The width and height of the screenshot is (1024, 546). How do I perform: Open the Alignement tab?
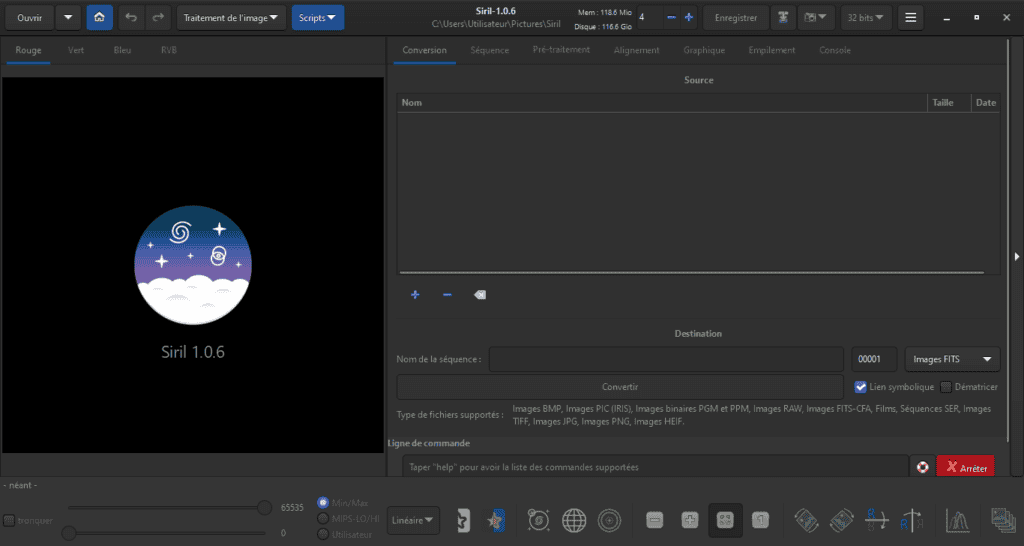coord(636,50)
